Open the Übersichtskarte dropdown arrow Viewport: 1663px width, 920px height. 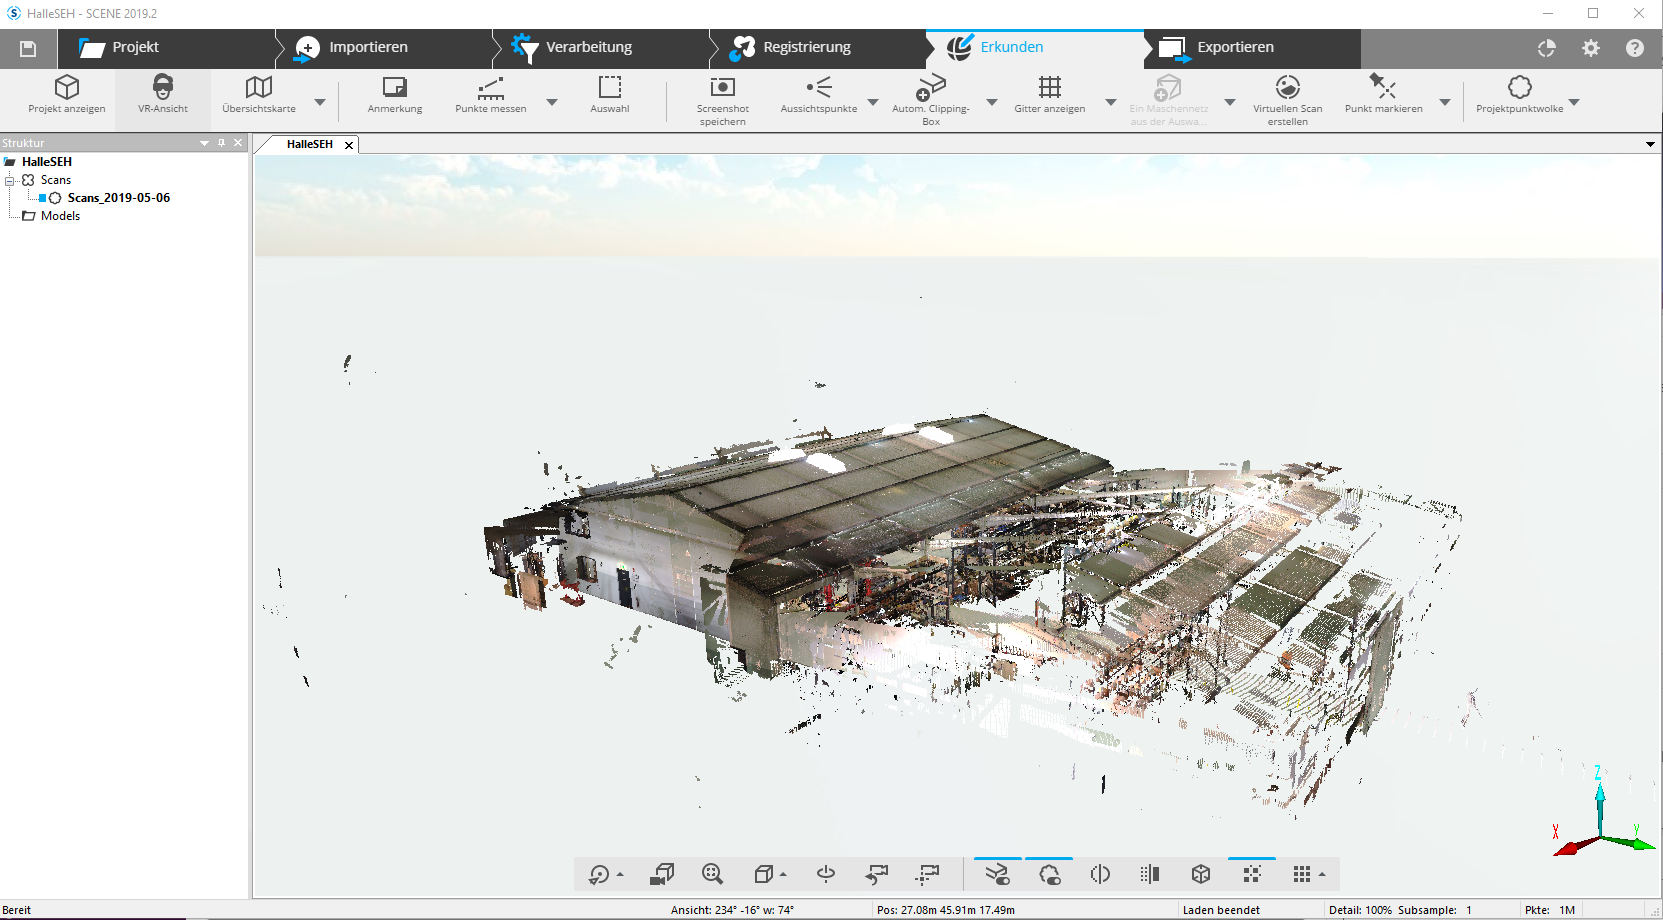pos(320,102)
